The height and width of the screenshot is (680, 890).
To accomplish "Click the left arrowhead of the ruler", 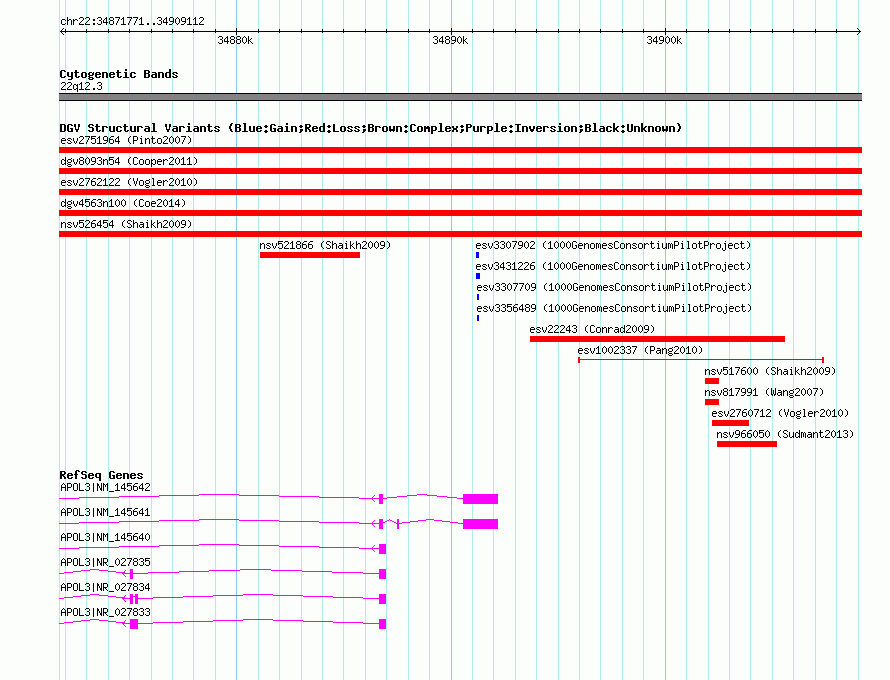I will 62,31.
